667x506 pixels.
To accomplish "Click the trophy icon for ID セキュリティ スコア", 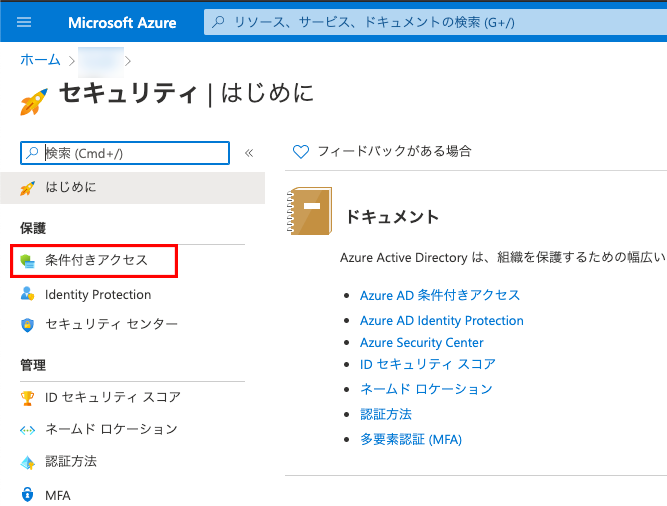I will tap(27, 398).
